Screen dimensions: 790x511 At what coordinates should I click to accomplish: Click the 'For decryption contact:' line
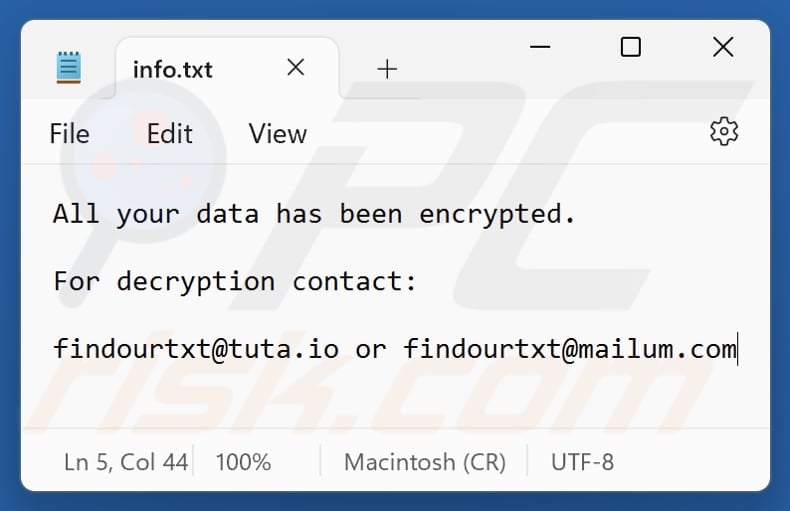pyautogui.click(x=235, y=281)
